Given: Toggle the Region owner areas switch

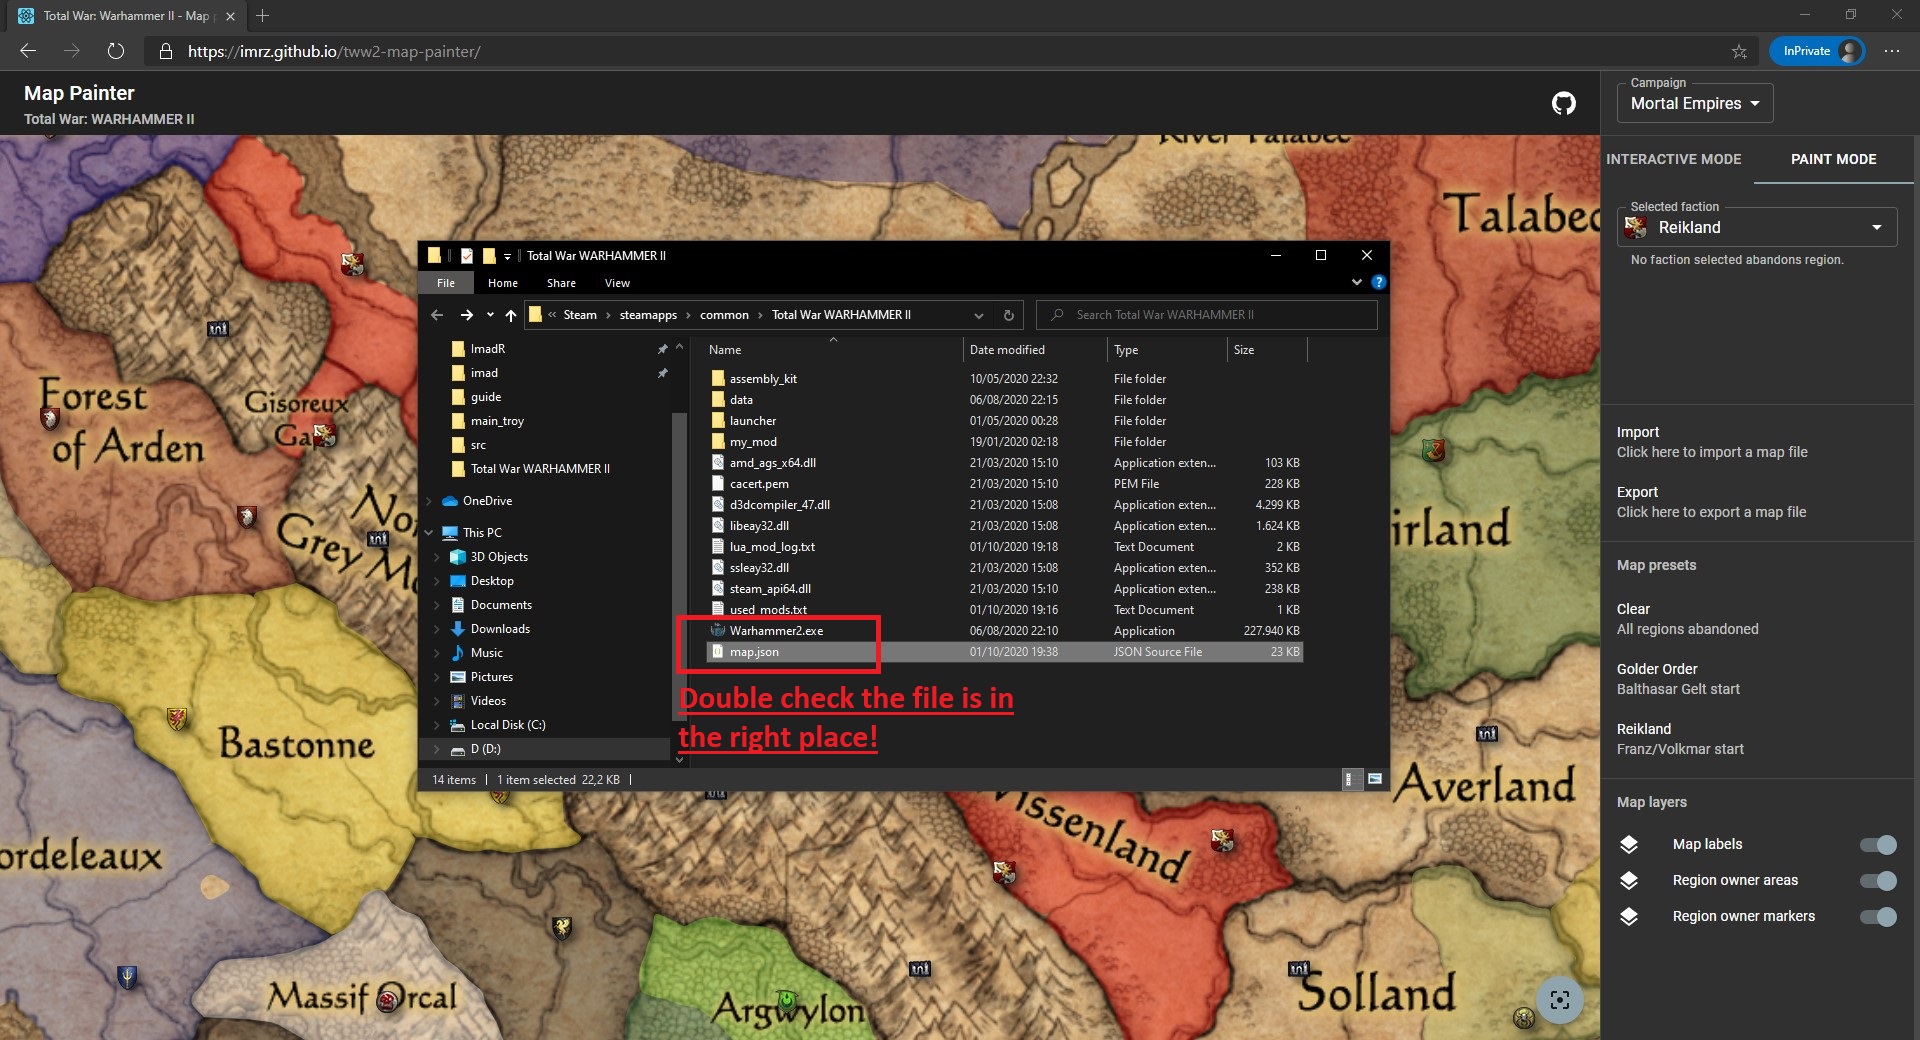Looking at the screenshot, I should point(1878,881).
